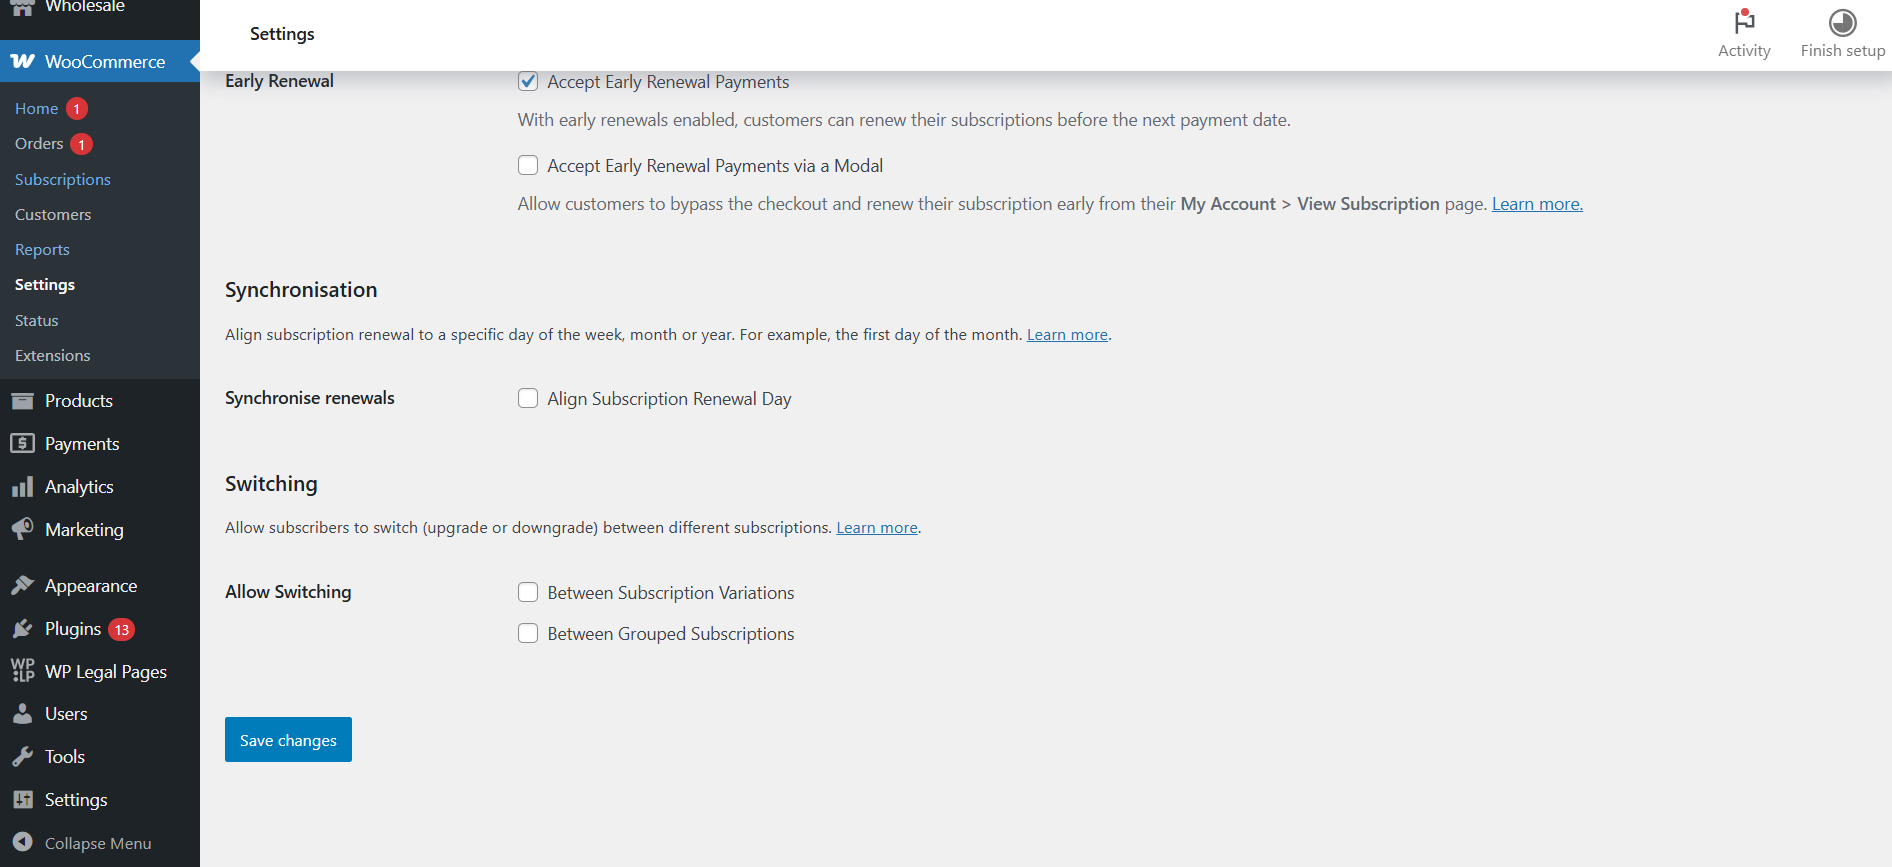Open Tools via the wrench icon

tap(22, 757)
